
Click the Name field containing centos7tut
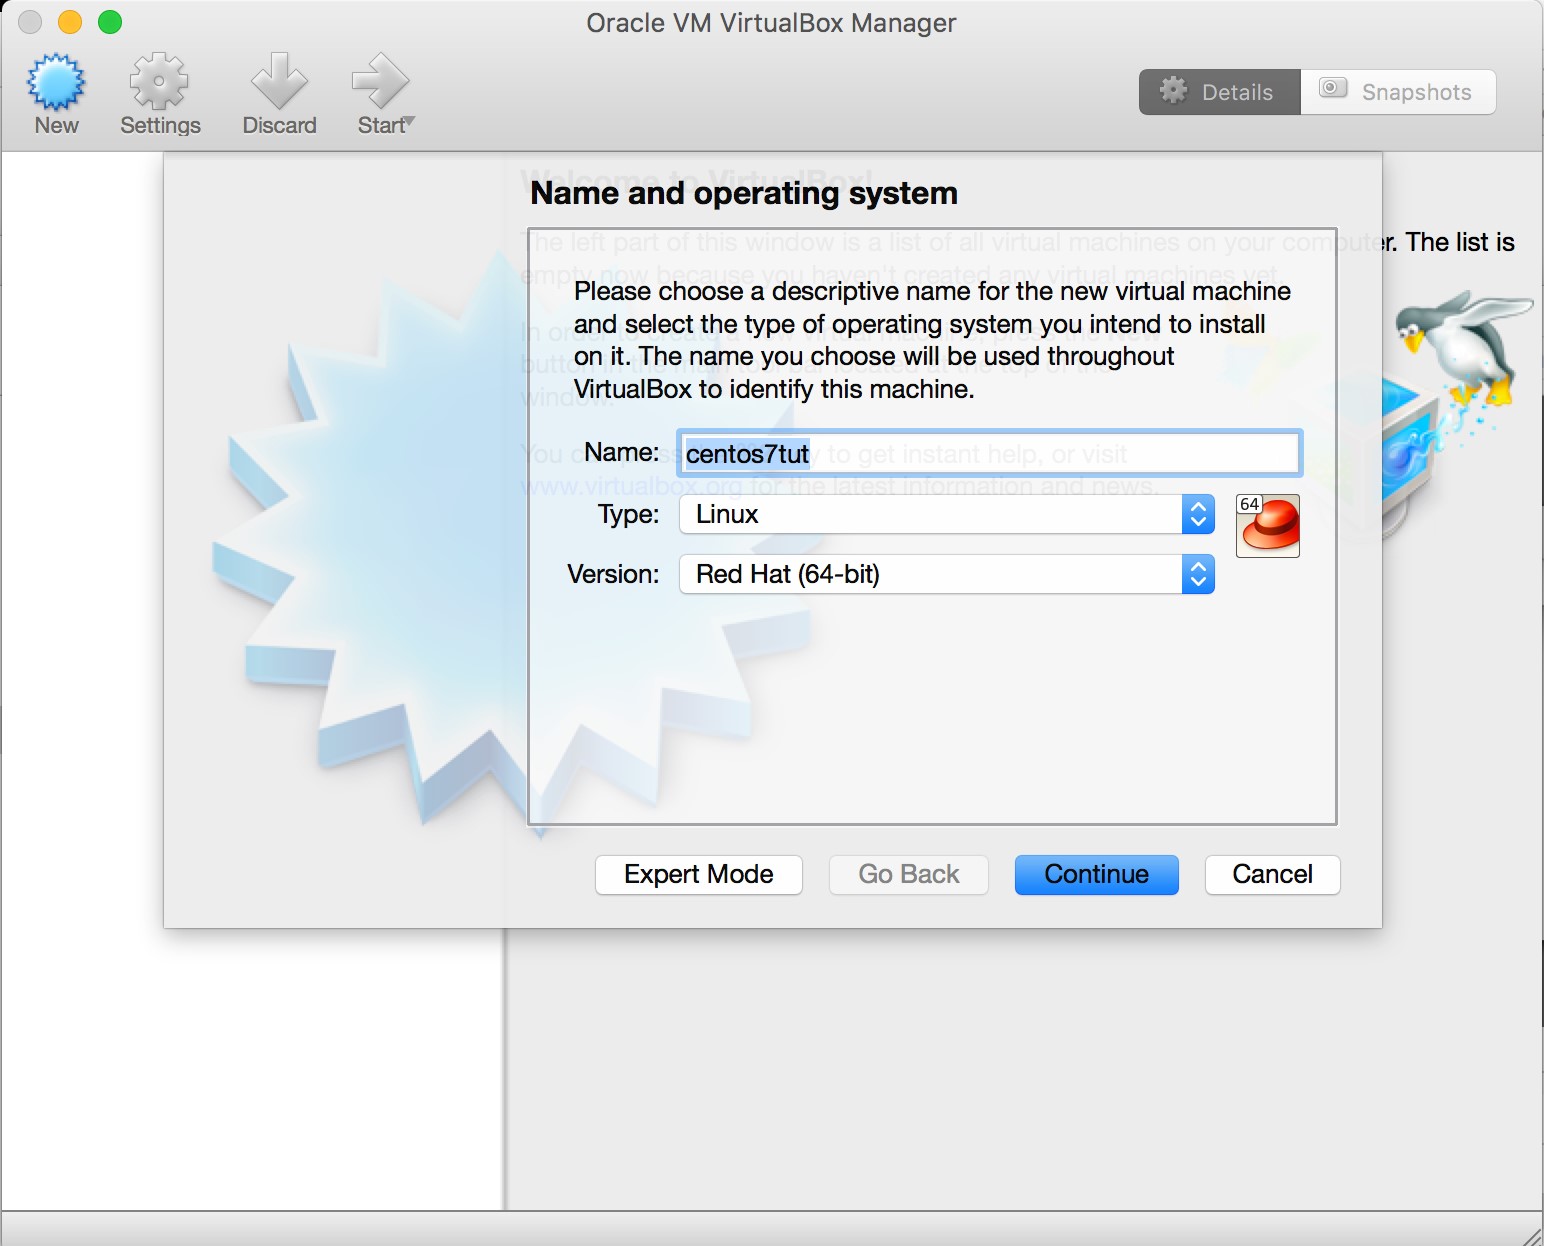(x=989, y=453)
